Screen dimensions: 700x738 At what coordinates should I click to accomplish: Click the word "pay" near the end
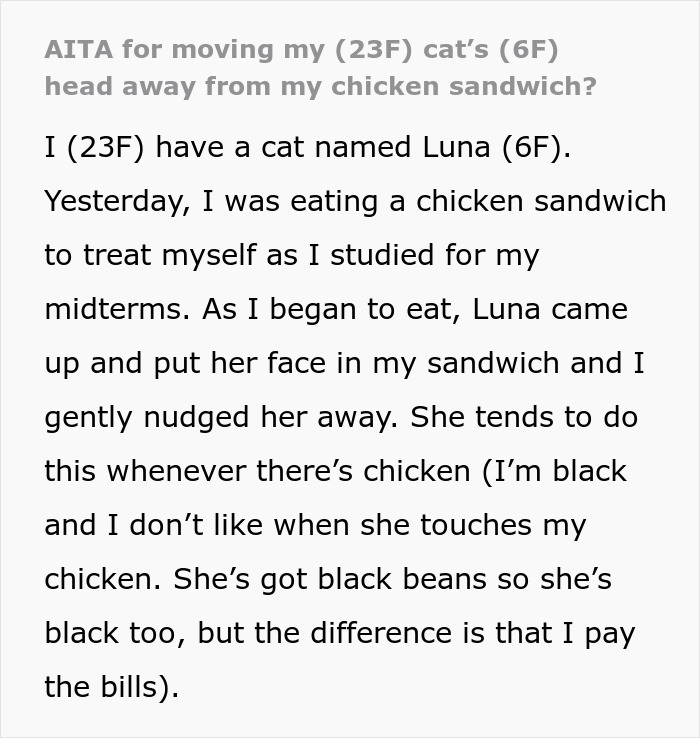click(x=610, y=634)
